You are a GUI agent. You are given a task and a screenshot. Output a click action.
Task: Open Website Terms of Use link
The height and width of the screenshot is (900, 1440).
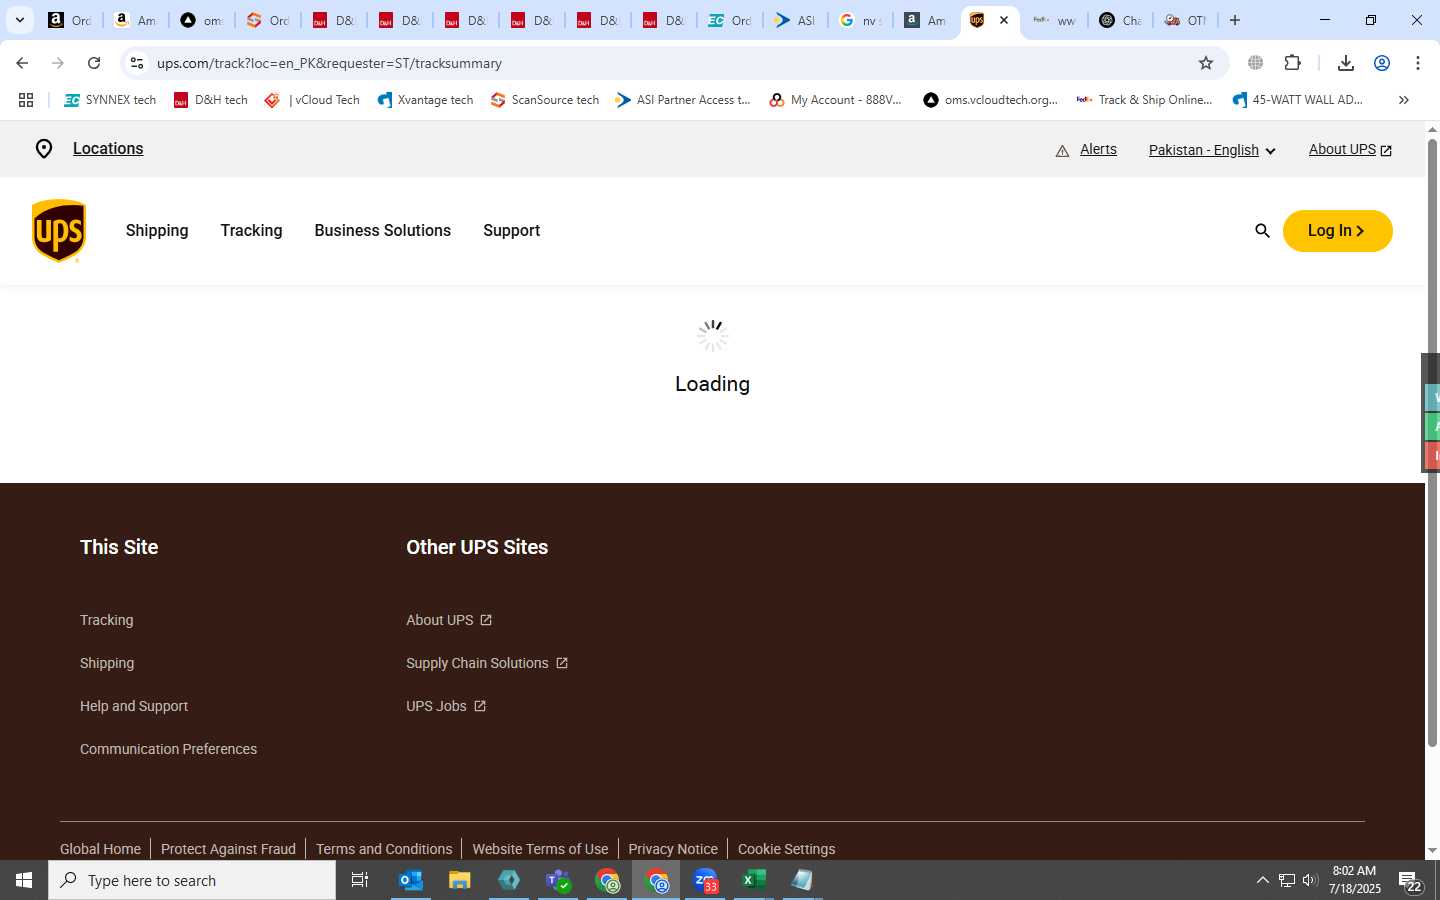[x=540, y=849]
